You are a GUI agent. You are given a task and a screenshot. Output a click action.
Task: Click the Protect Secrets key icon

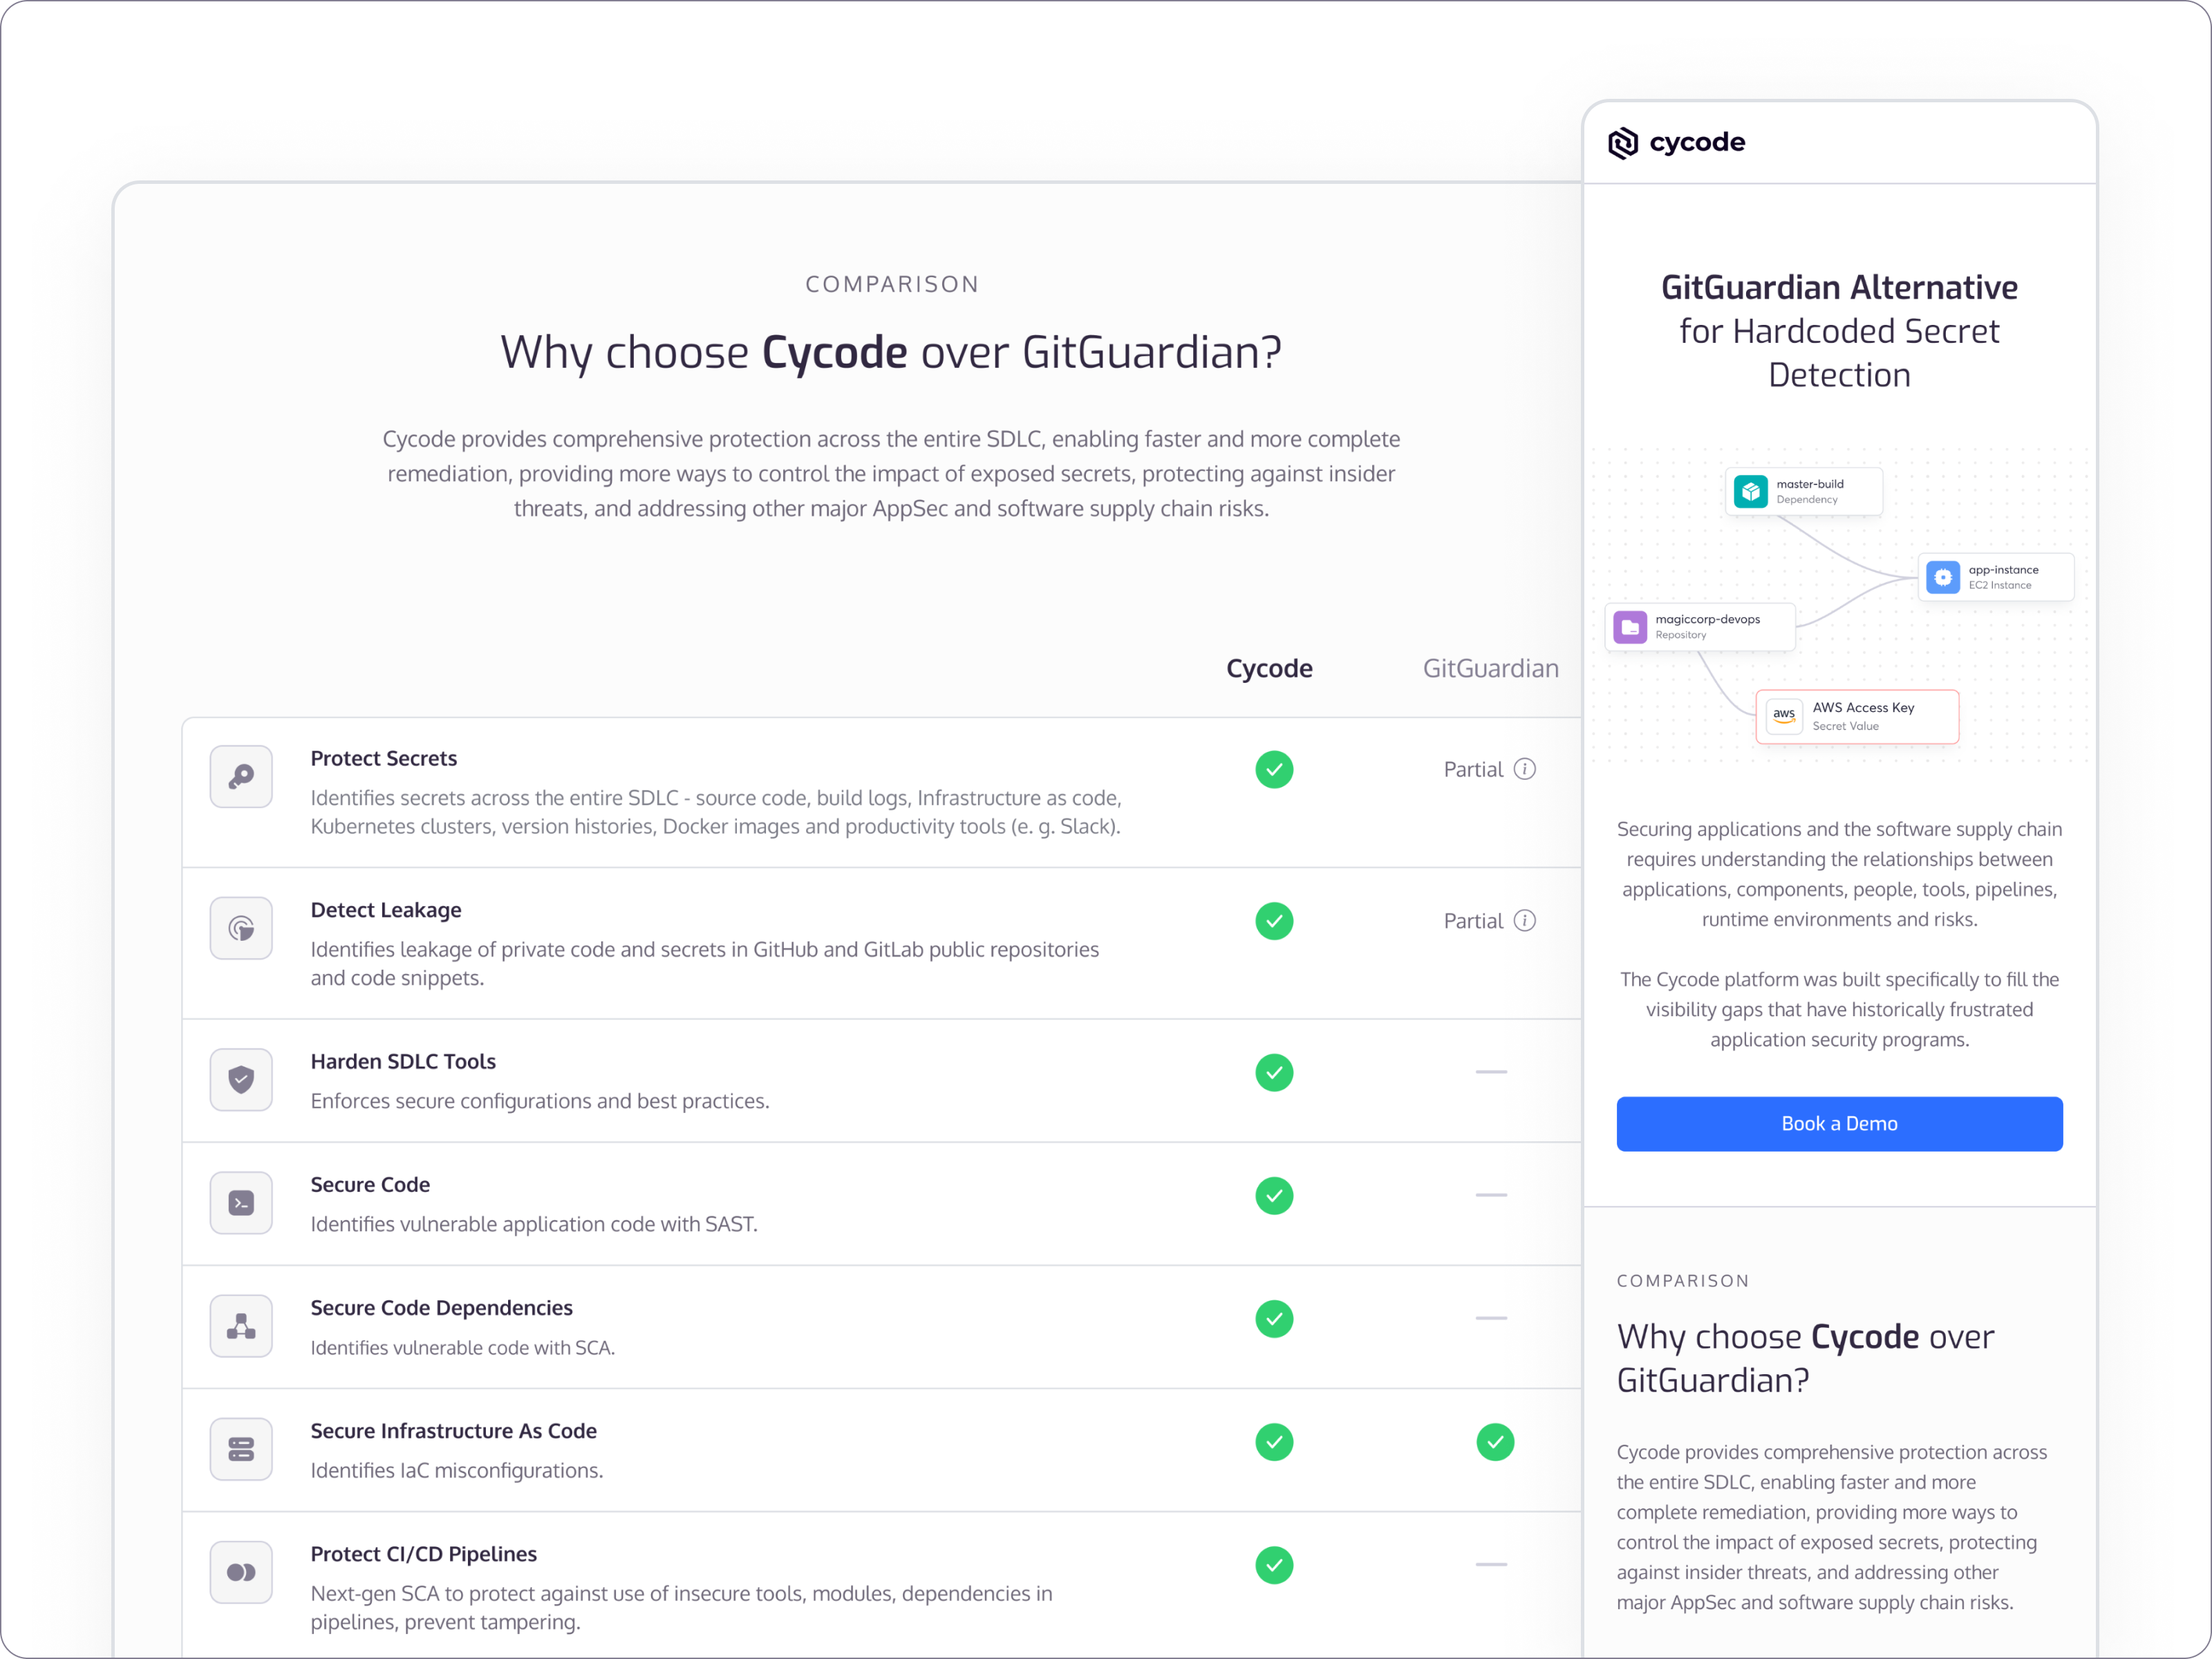click(x=241, y=776)
